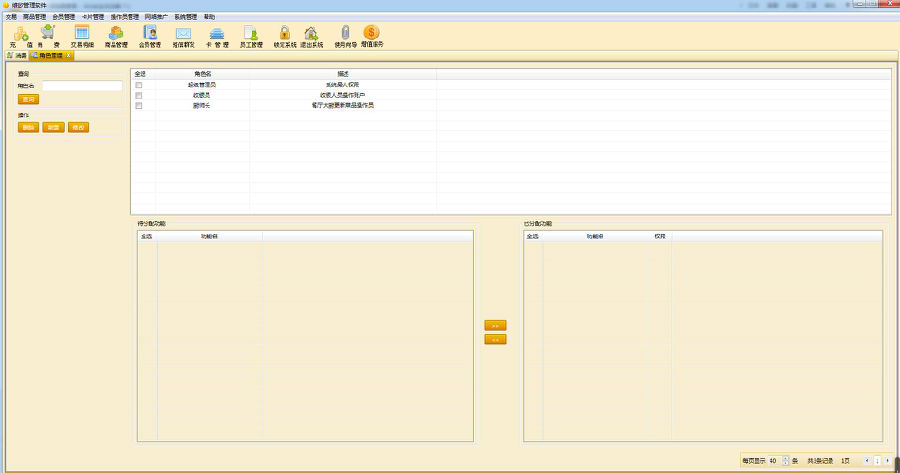Check the 收银员 role checkbox

pos(139,95)
